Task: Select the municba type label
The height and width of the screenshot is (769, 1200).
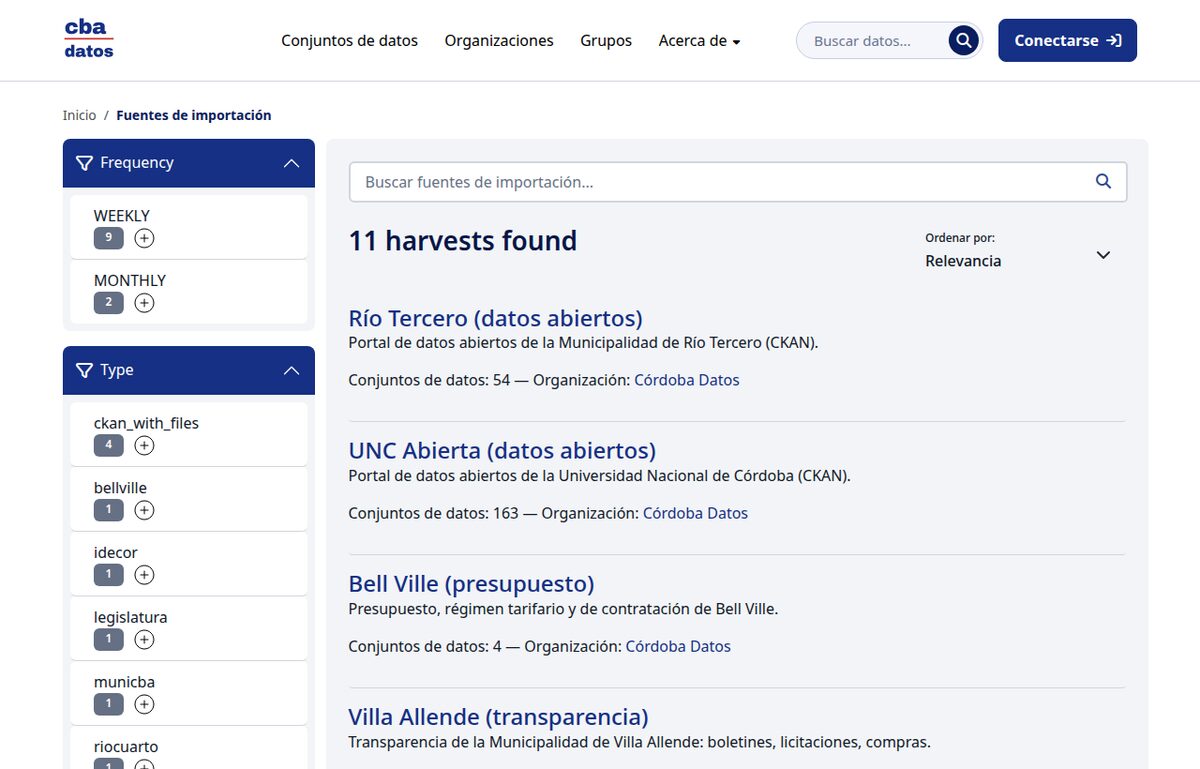Action: pos(124,683)
